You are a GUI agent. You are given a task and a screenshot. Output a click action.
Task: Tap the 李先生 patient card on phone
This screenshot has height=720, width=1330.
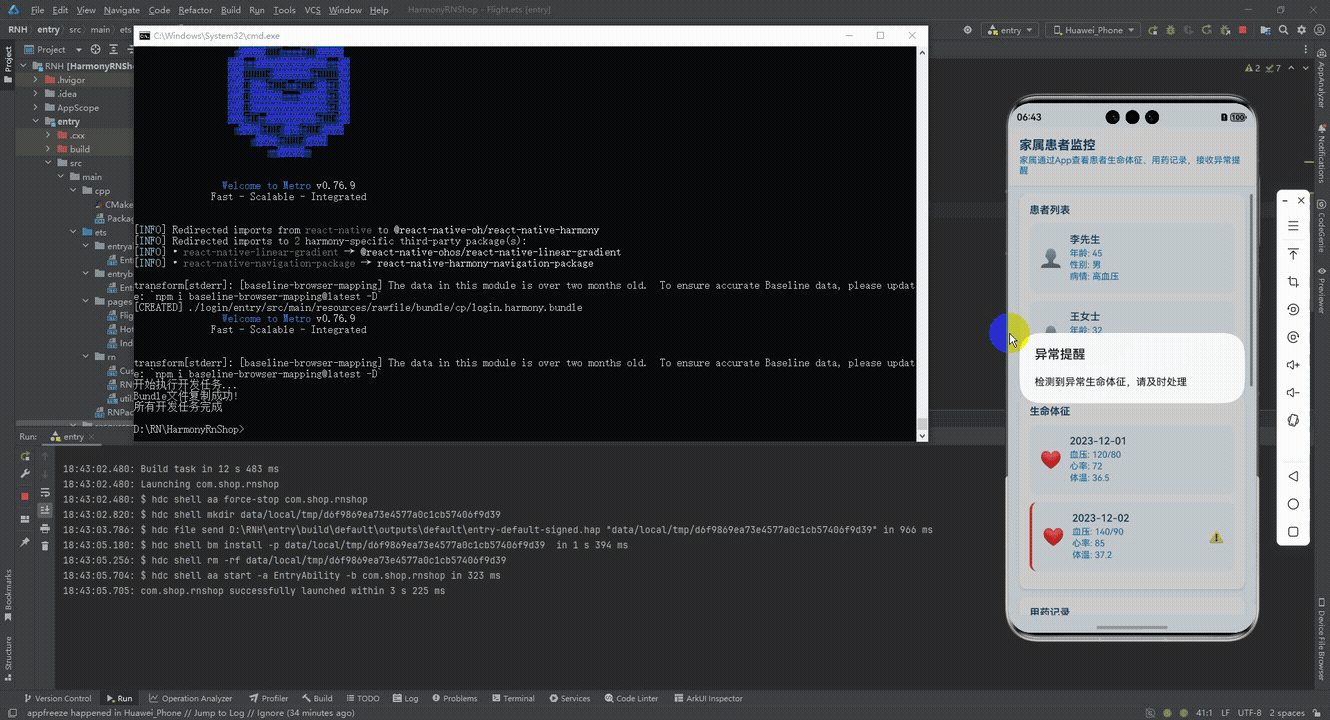[1130, 258]
